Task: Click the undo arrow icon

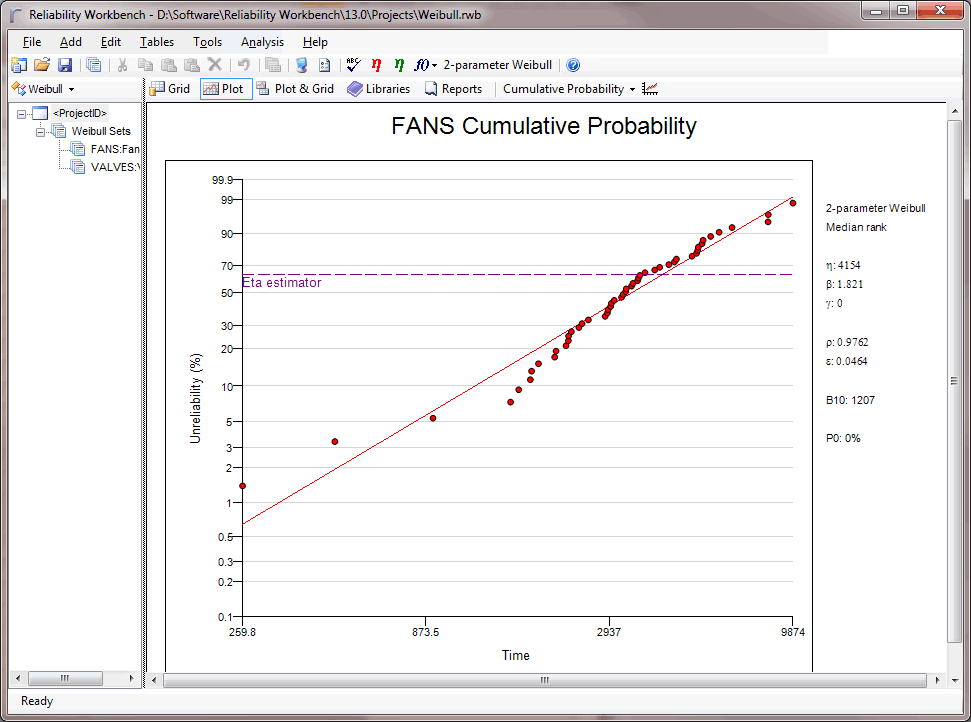Action: click(x=243, y=65)
